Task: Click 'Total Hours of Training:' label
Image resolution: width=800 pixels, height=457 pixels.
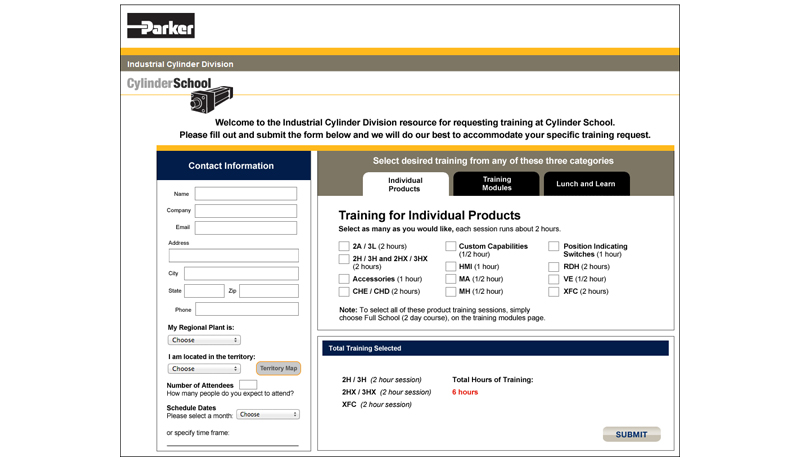Action: 493,380
